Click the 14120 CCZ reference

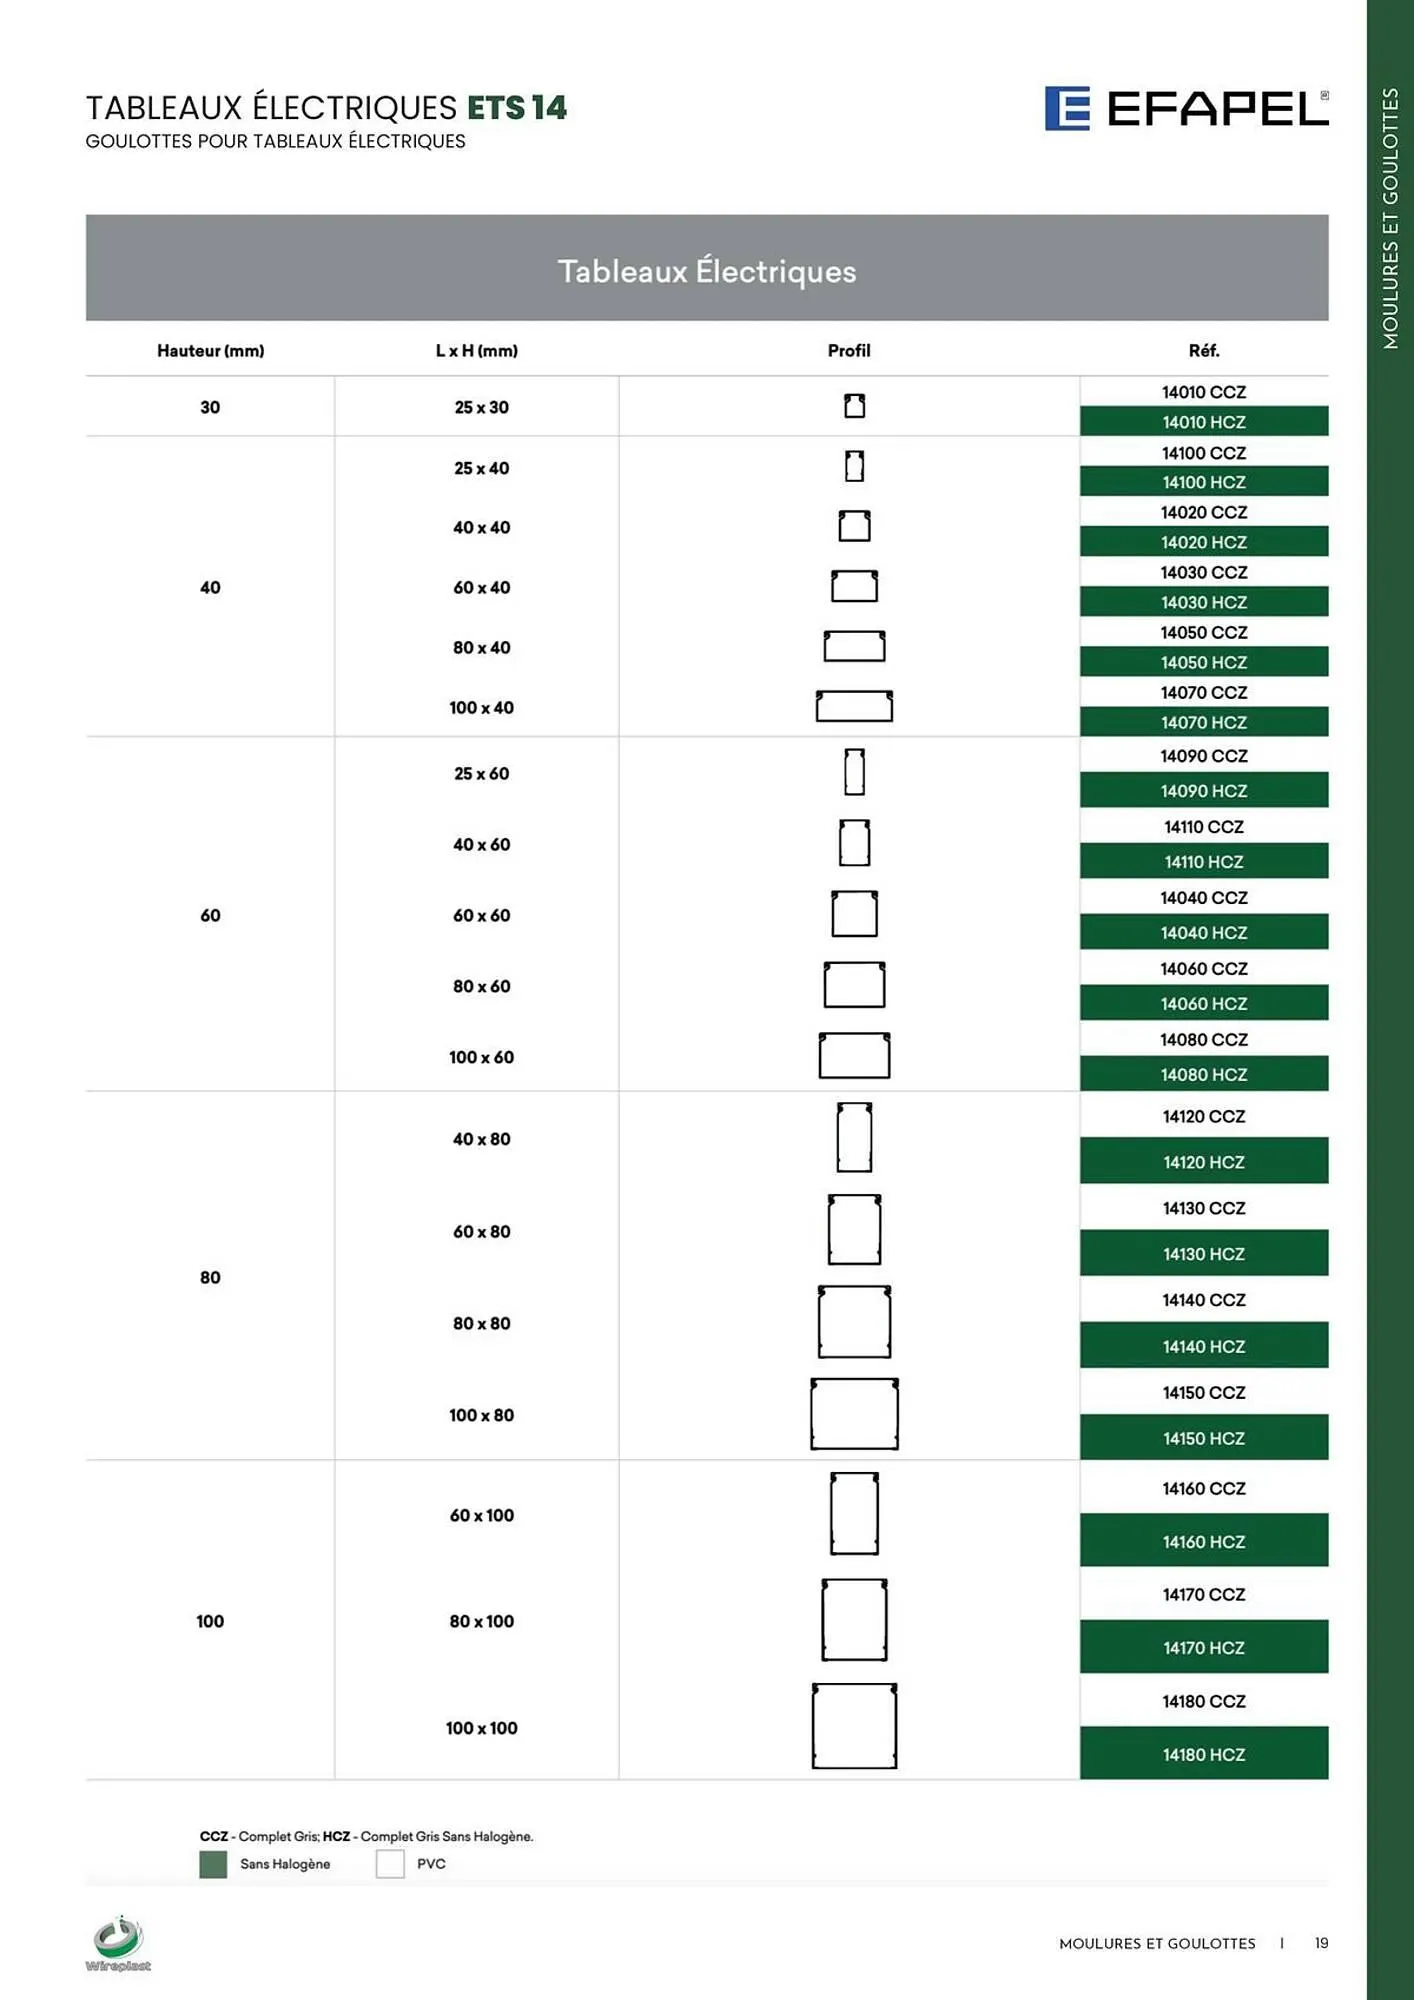tap(1203, 1116)
